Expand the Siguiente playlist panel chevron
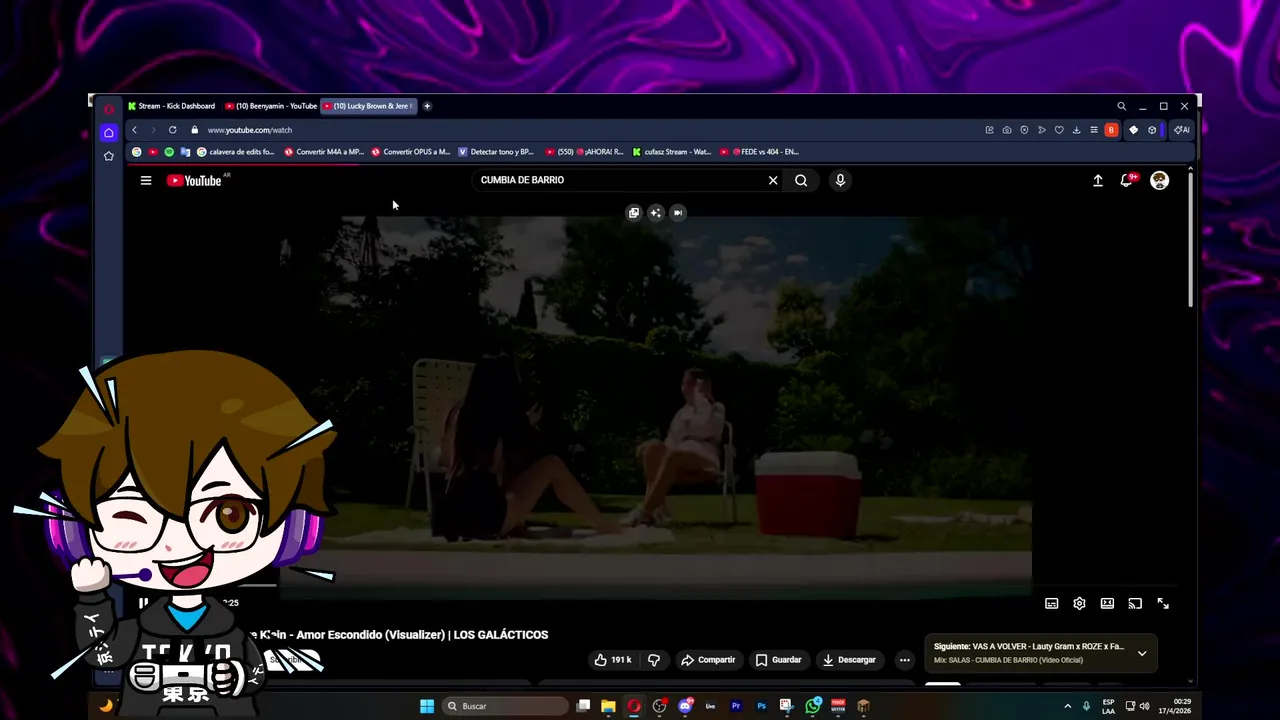The image size is (1280, 720). [x=1142, y=653]
